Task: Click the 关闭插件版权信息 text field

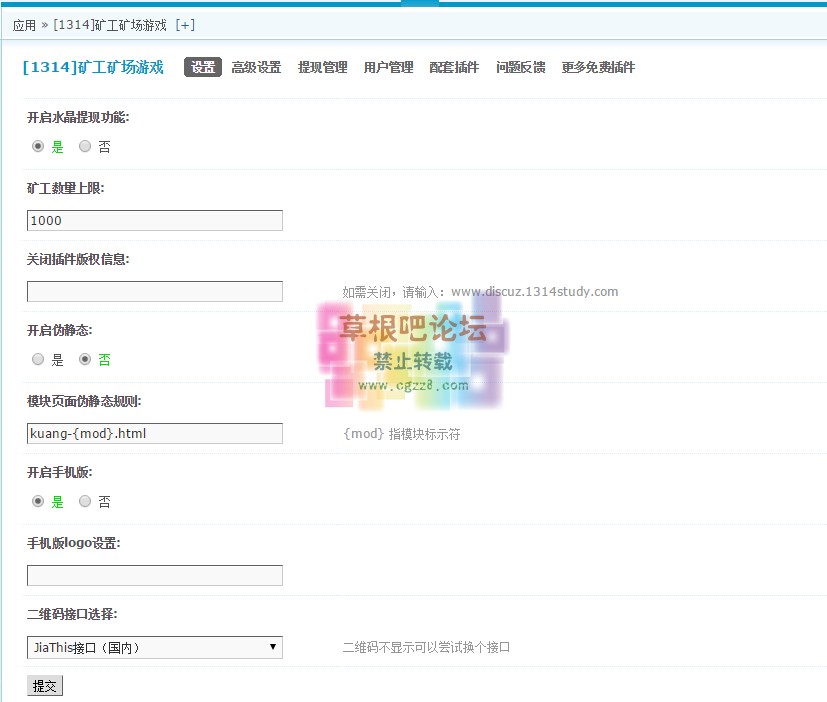Action: point(155,291)
